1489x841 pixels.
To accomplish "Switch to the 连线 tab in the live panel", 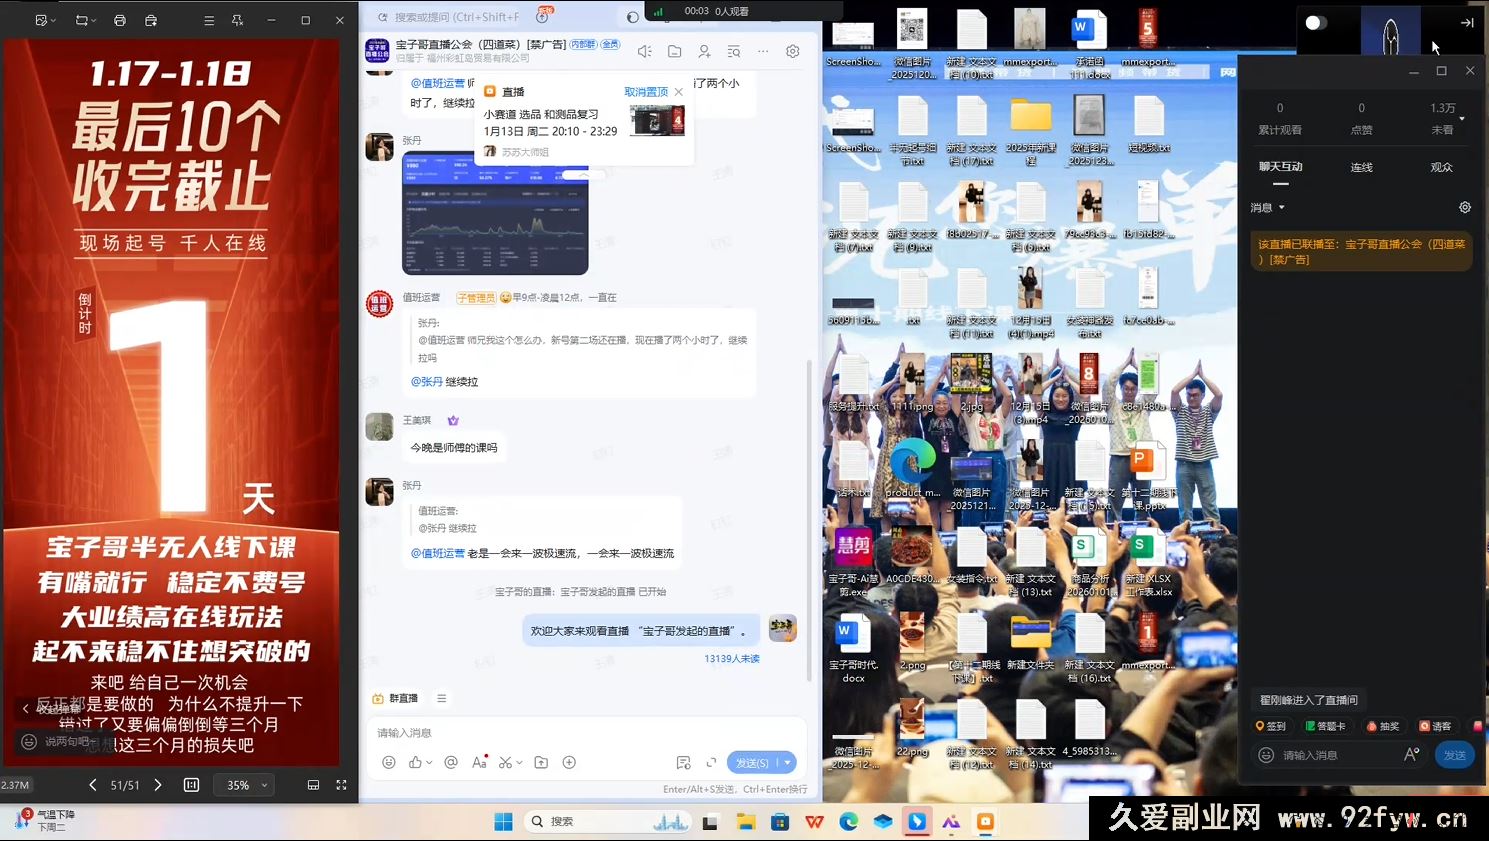I will (x=1360, y=167).
